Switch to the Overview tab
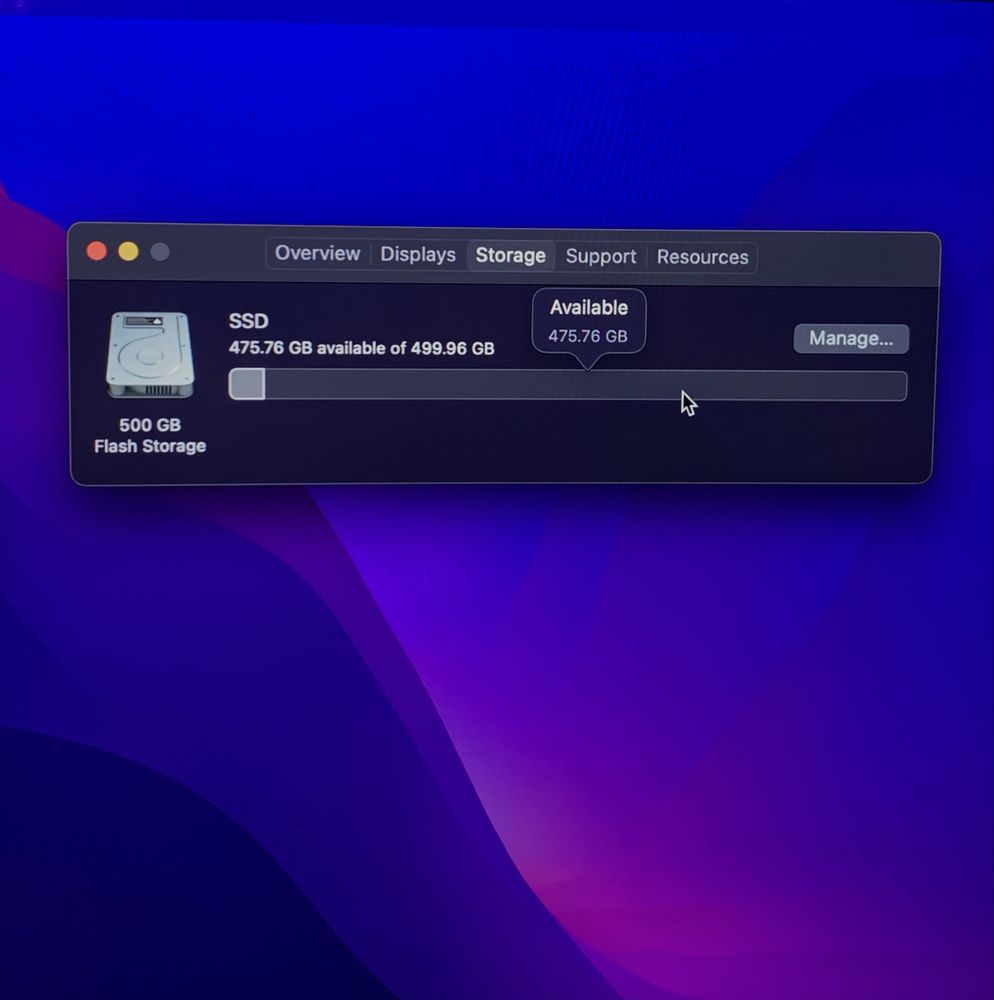Image resolution: width=994 pixels, height=1000 pixels. 317,253
